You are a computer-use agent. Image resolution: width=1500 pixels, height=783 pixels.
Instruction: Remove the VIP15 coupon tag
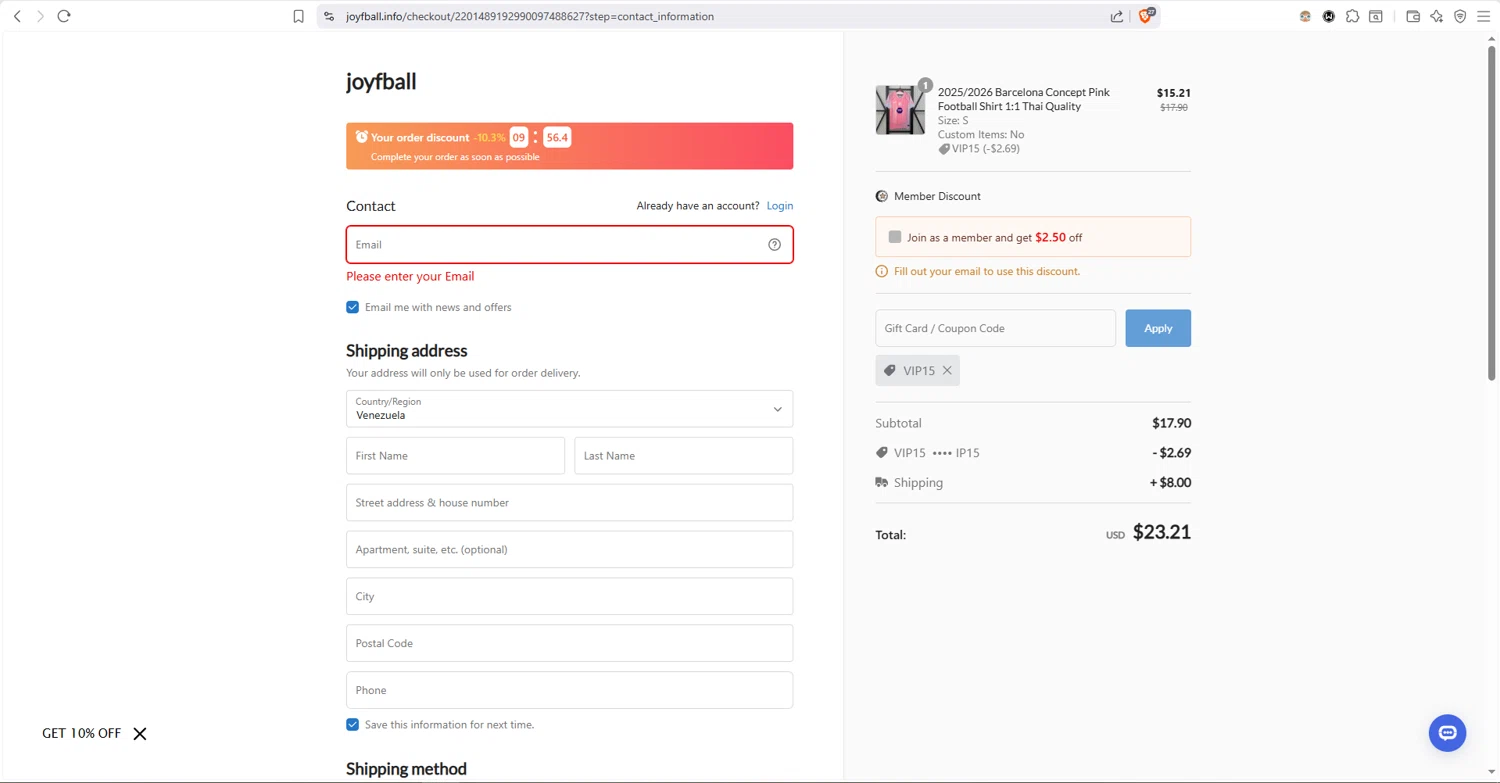coord(947,371)
